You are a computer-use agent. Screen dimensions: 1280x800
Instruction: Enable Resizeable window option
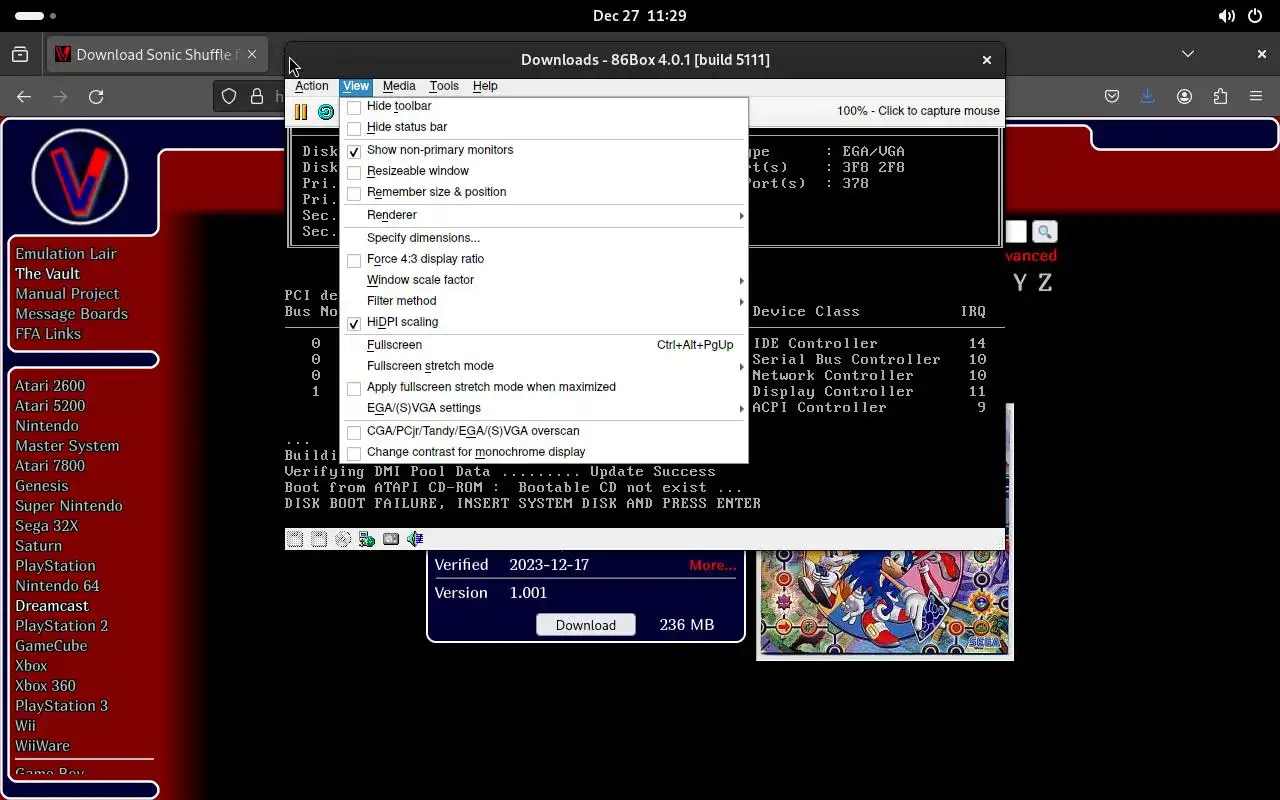tap(354, 172)
